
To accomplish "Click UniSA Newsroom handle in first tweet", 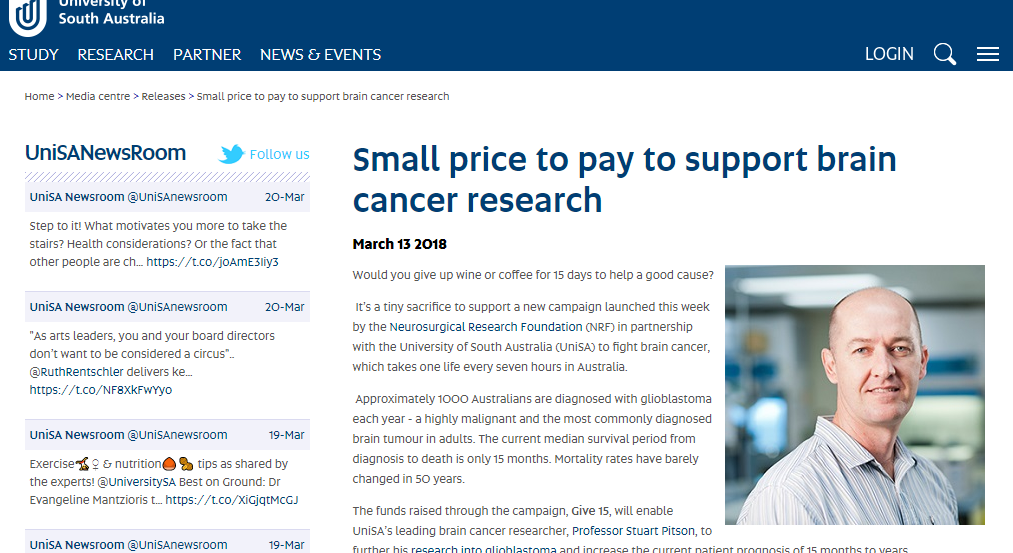I will pos(129,197).
